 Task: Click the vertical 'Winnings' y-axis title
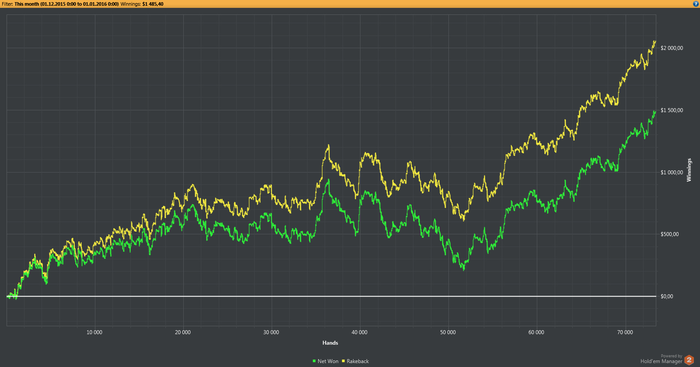click(x=689, y=170)
